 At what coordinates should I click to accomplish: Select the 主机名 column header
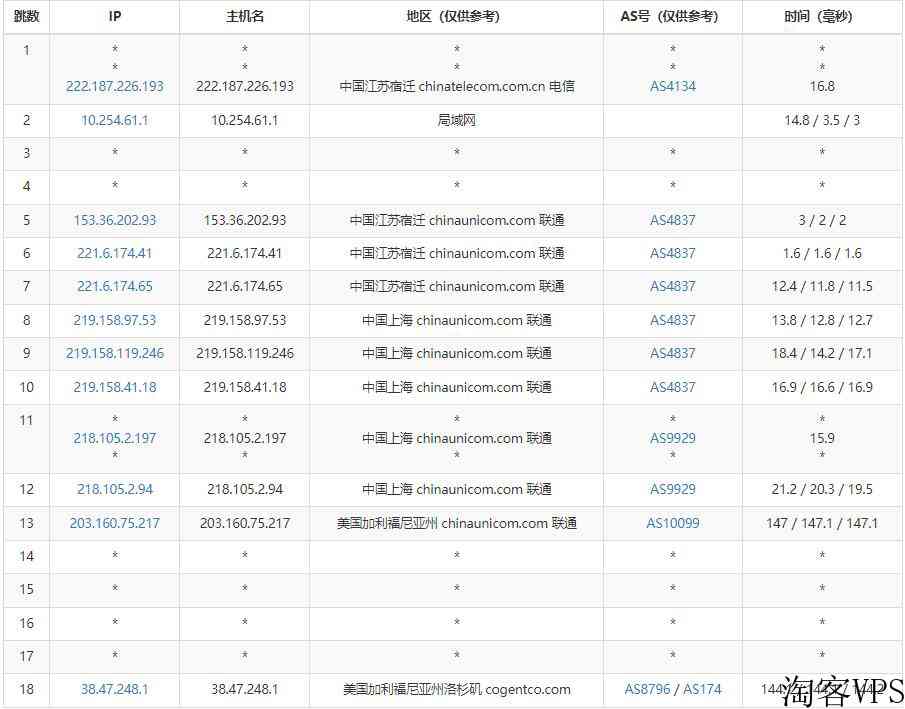[x=245, y=17]
